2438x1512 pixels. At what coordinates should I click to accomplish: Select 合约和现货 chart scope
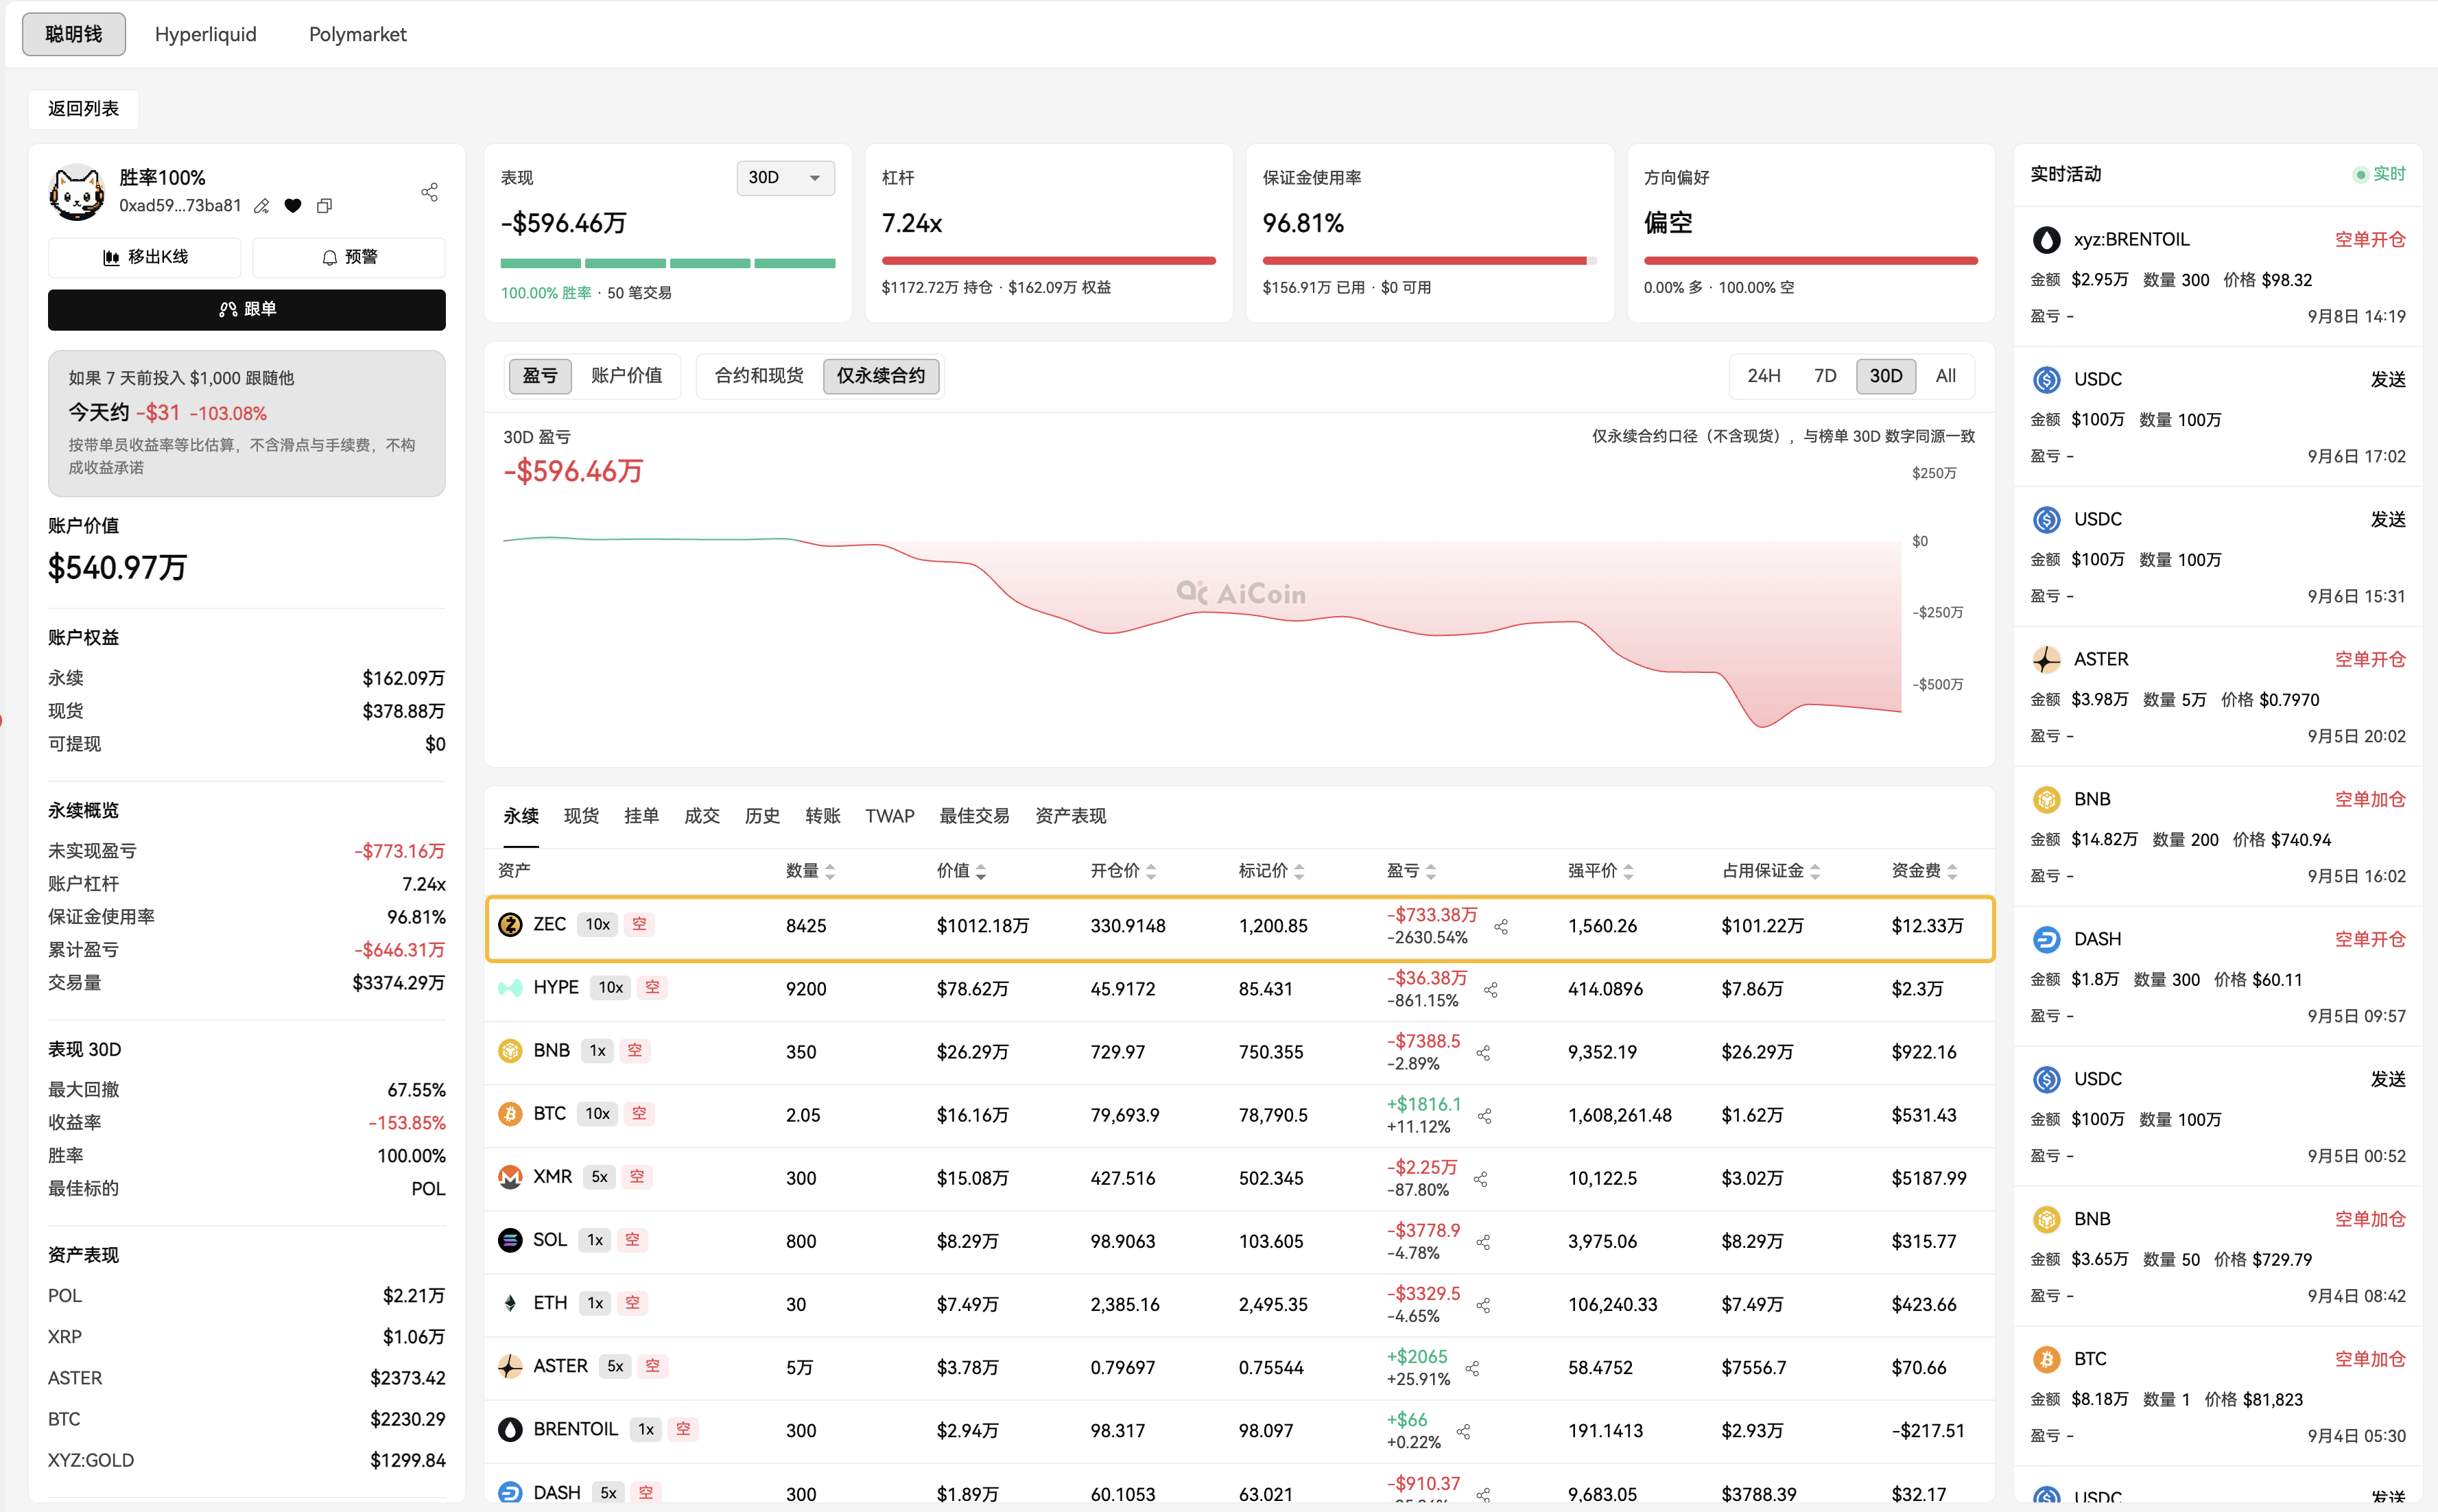click(759, 376)
